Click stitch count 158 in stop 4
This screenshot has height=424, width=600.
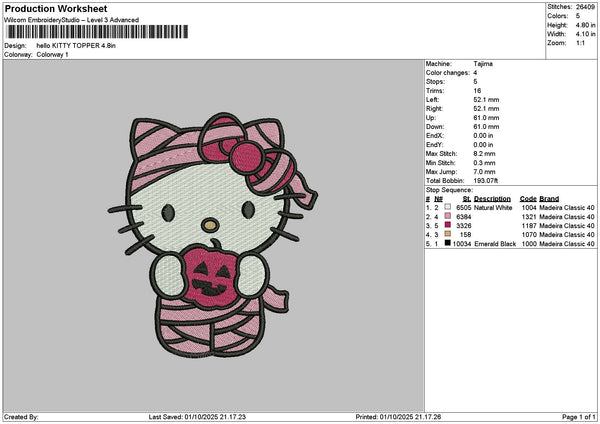466,235
